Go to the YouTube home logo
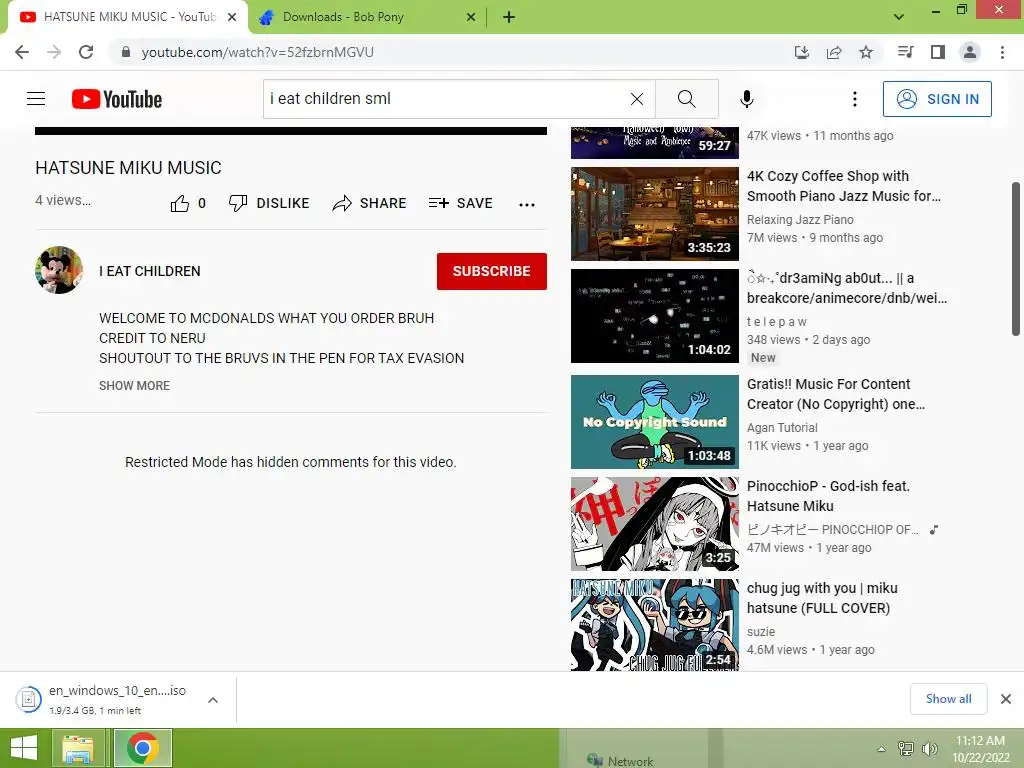The image size is (1024, 768). [x=117, y=99]
